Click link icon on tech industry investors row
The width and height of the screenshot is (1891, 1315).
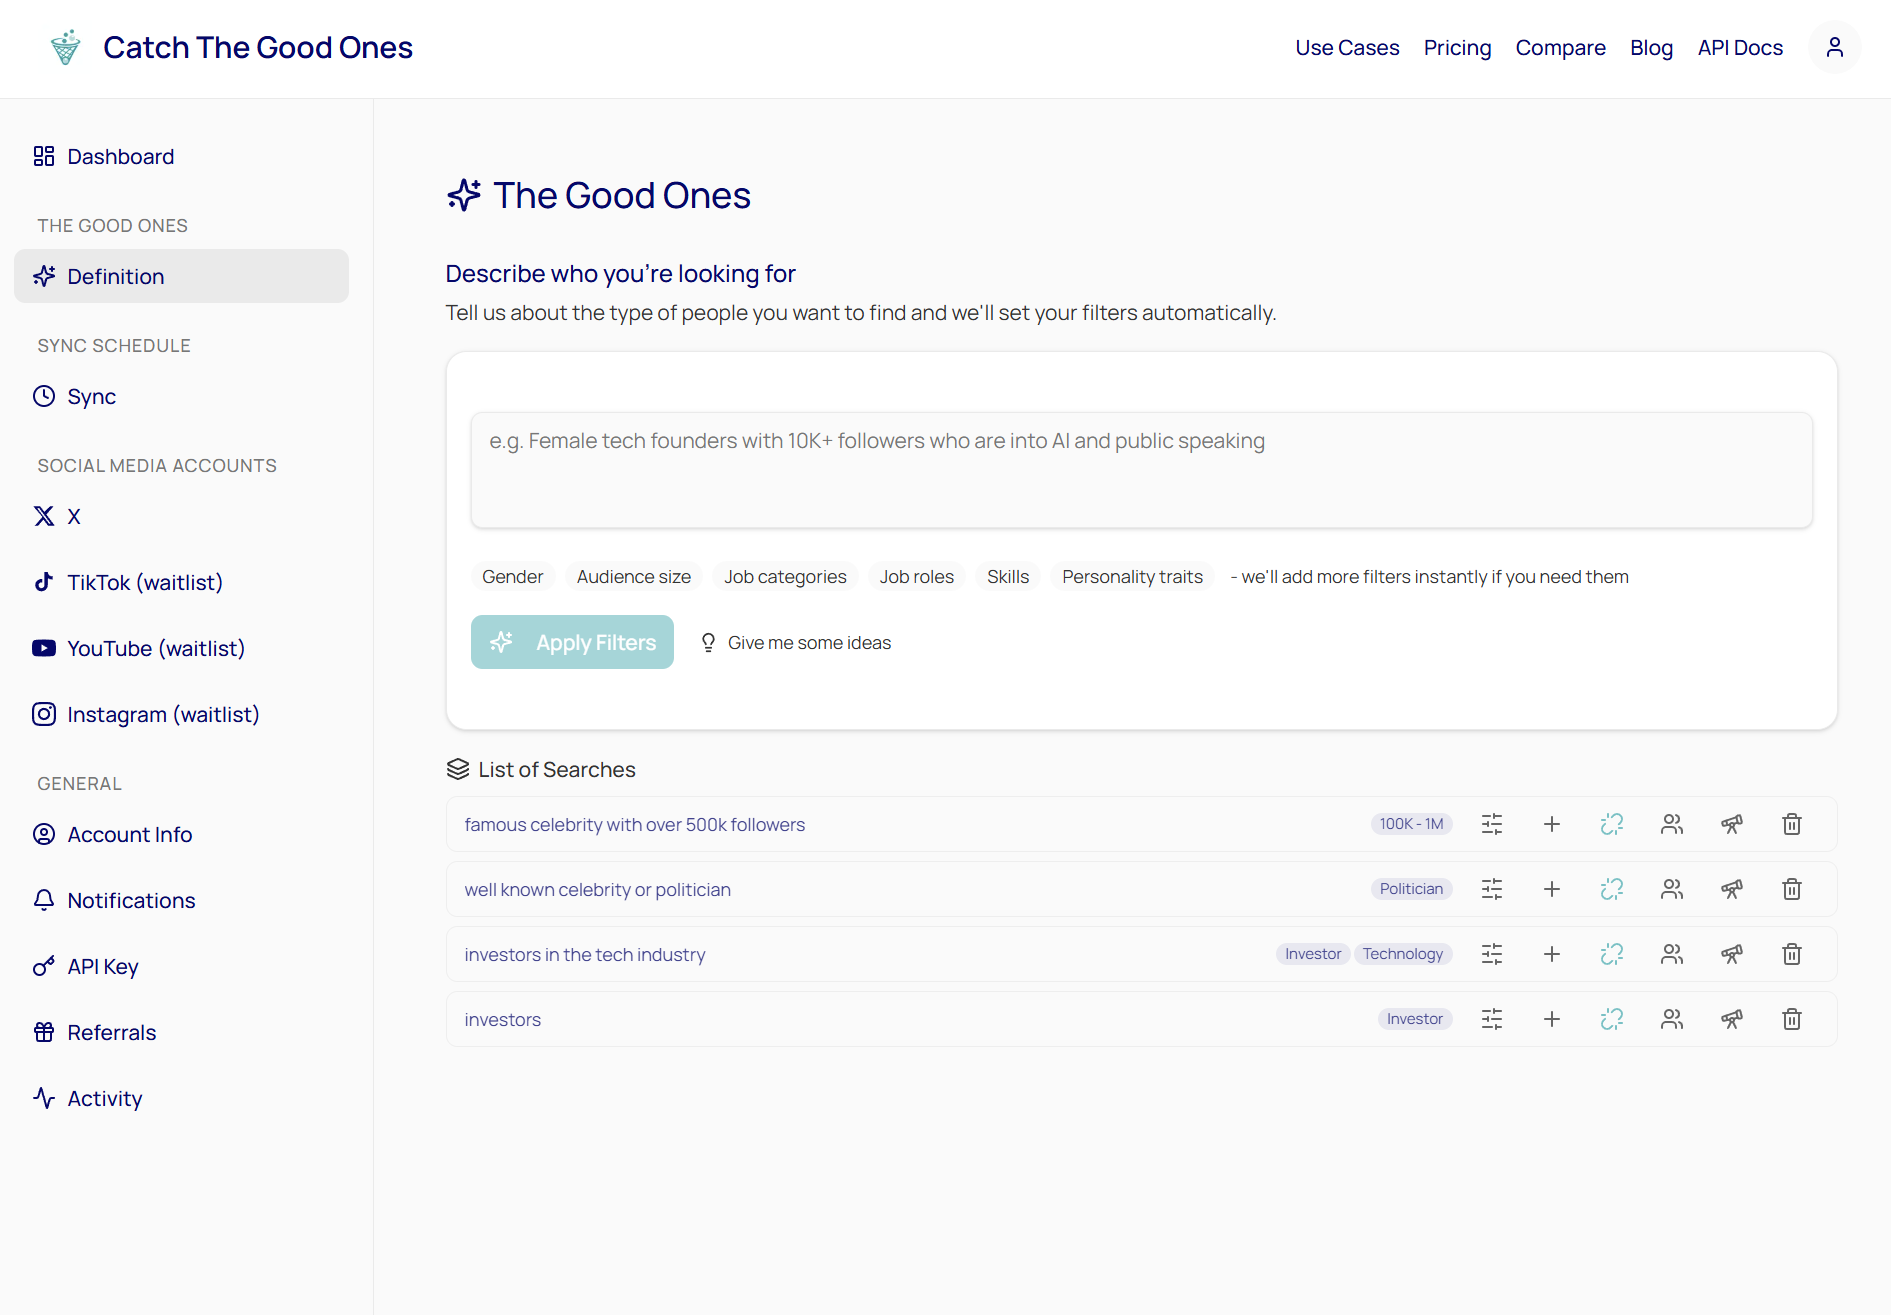pyautogui.click(x=1612, y=954)
